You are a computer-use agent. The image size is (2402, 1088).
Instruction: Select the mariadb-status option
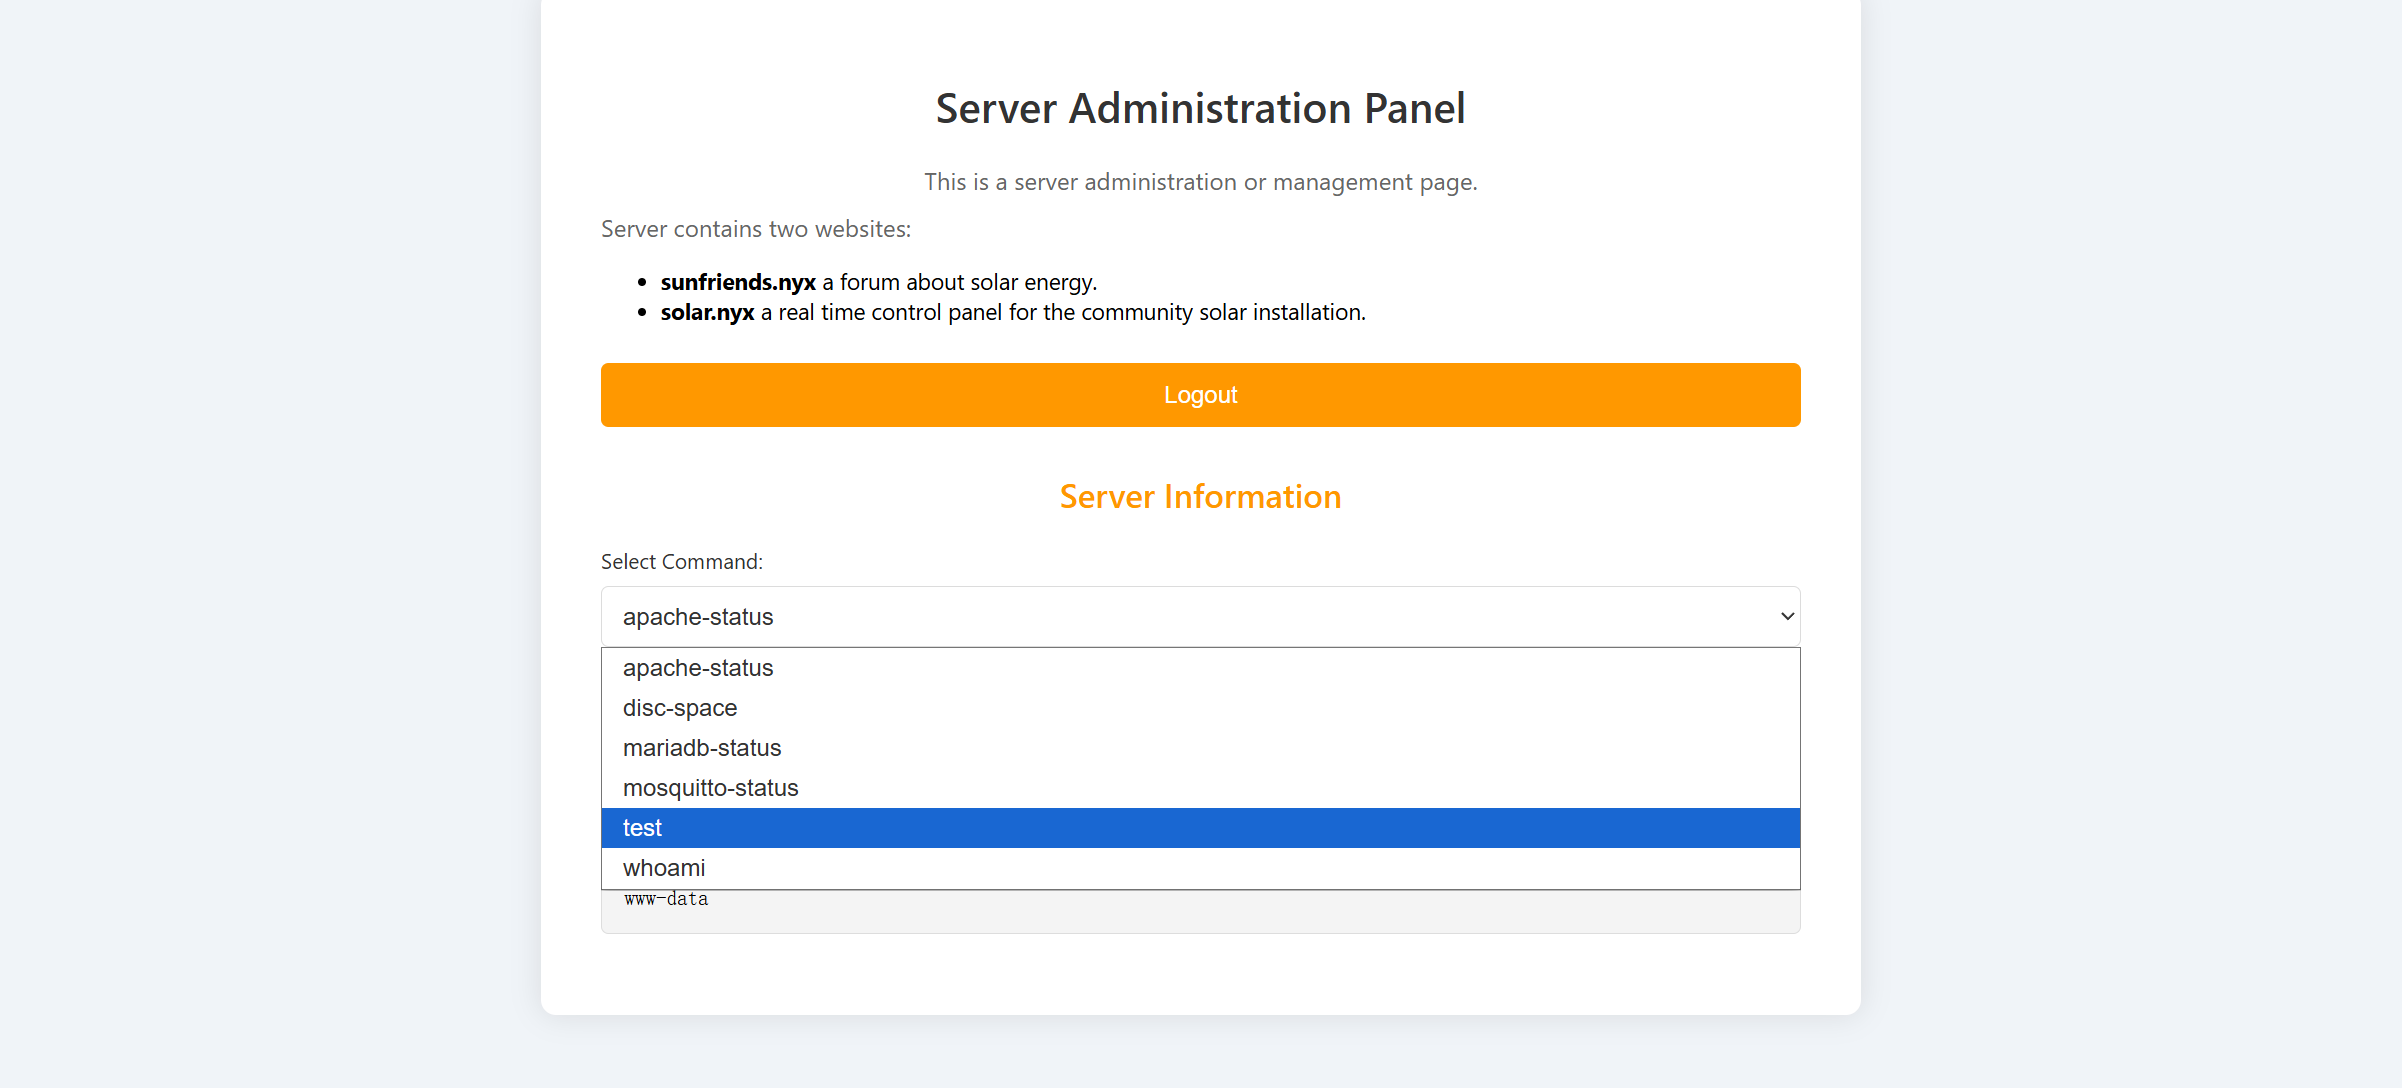point(702,748)
